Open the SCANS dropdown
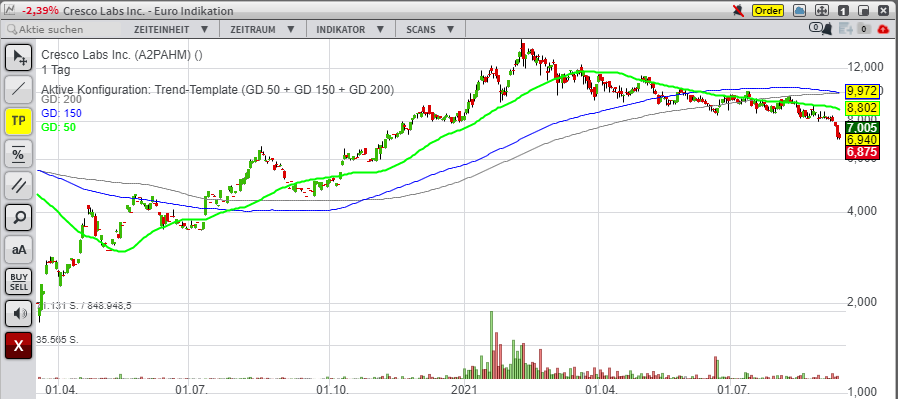 [430, 29]
